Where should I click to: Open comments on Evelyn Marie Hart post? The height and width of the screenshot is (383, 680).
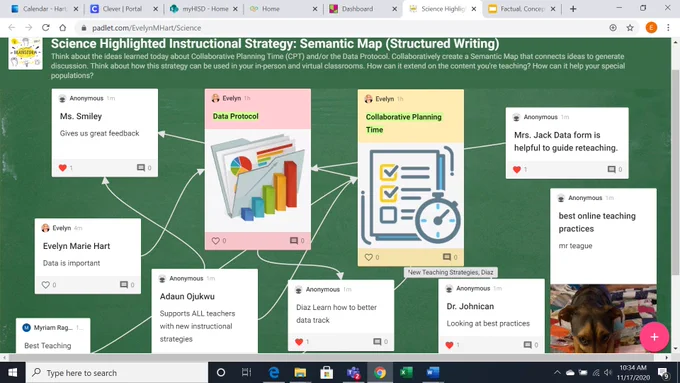[x=124, y=285]
